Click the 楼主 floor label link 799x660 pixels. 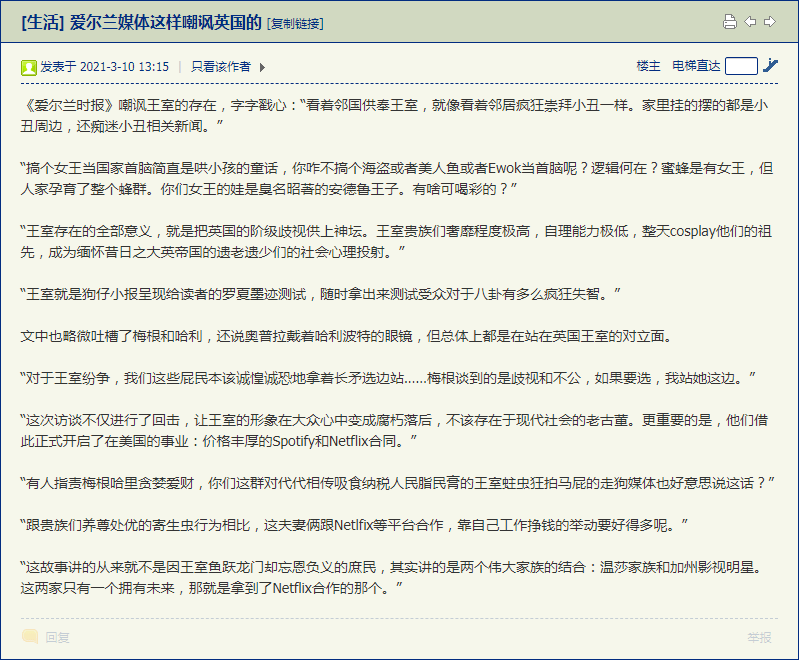pyautogui.click(x=648, y=66)
